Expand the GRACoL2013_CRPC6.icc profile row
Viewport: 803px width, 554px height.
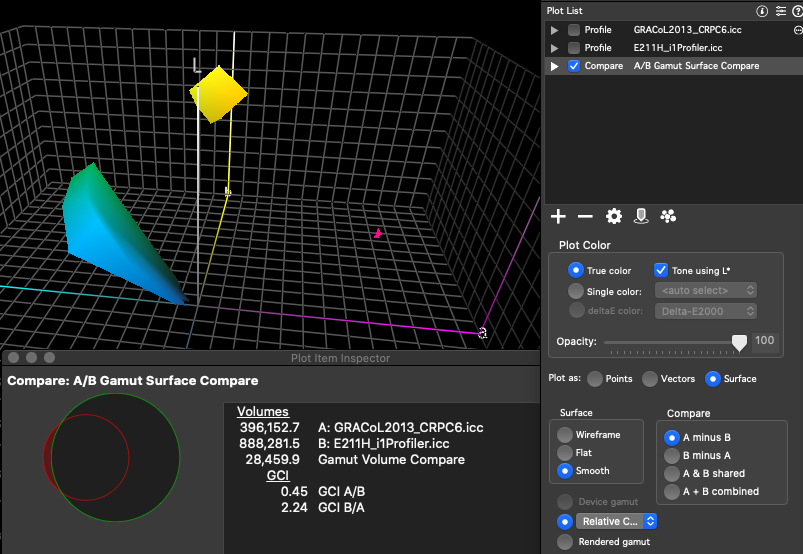[x=554, y=30]
